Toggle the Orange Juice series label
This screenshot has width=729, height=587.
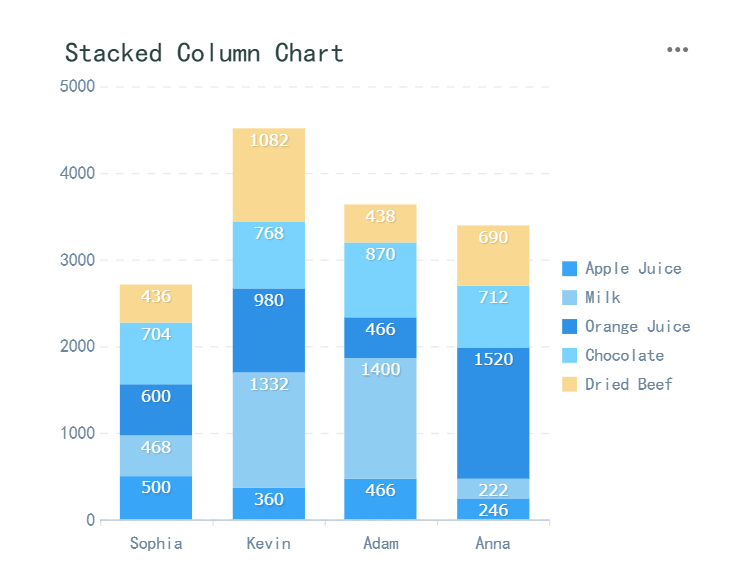coord(637,326)
